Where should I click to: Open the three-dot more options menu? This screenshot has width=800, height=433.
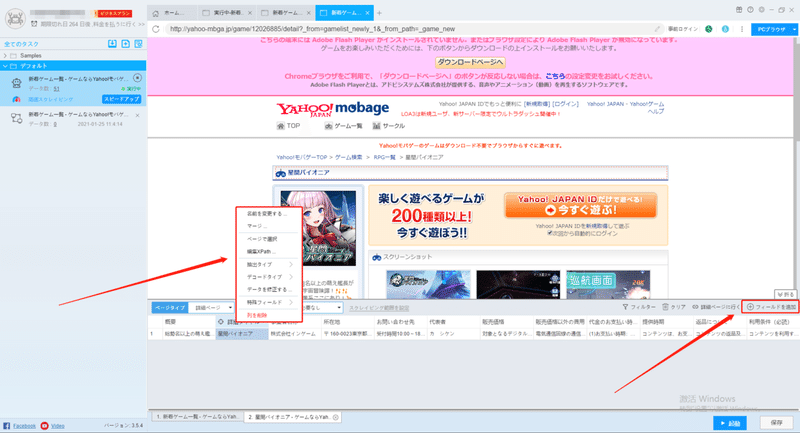(741, 29)
